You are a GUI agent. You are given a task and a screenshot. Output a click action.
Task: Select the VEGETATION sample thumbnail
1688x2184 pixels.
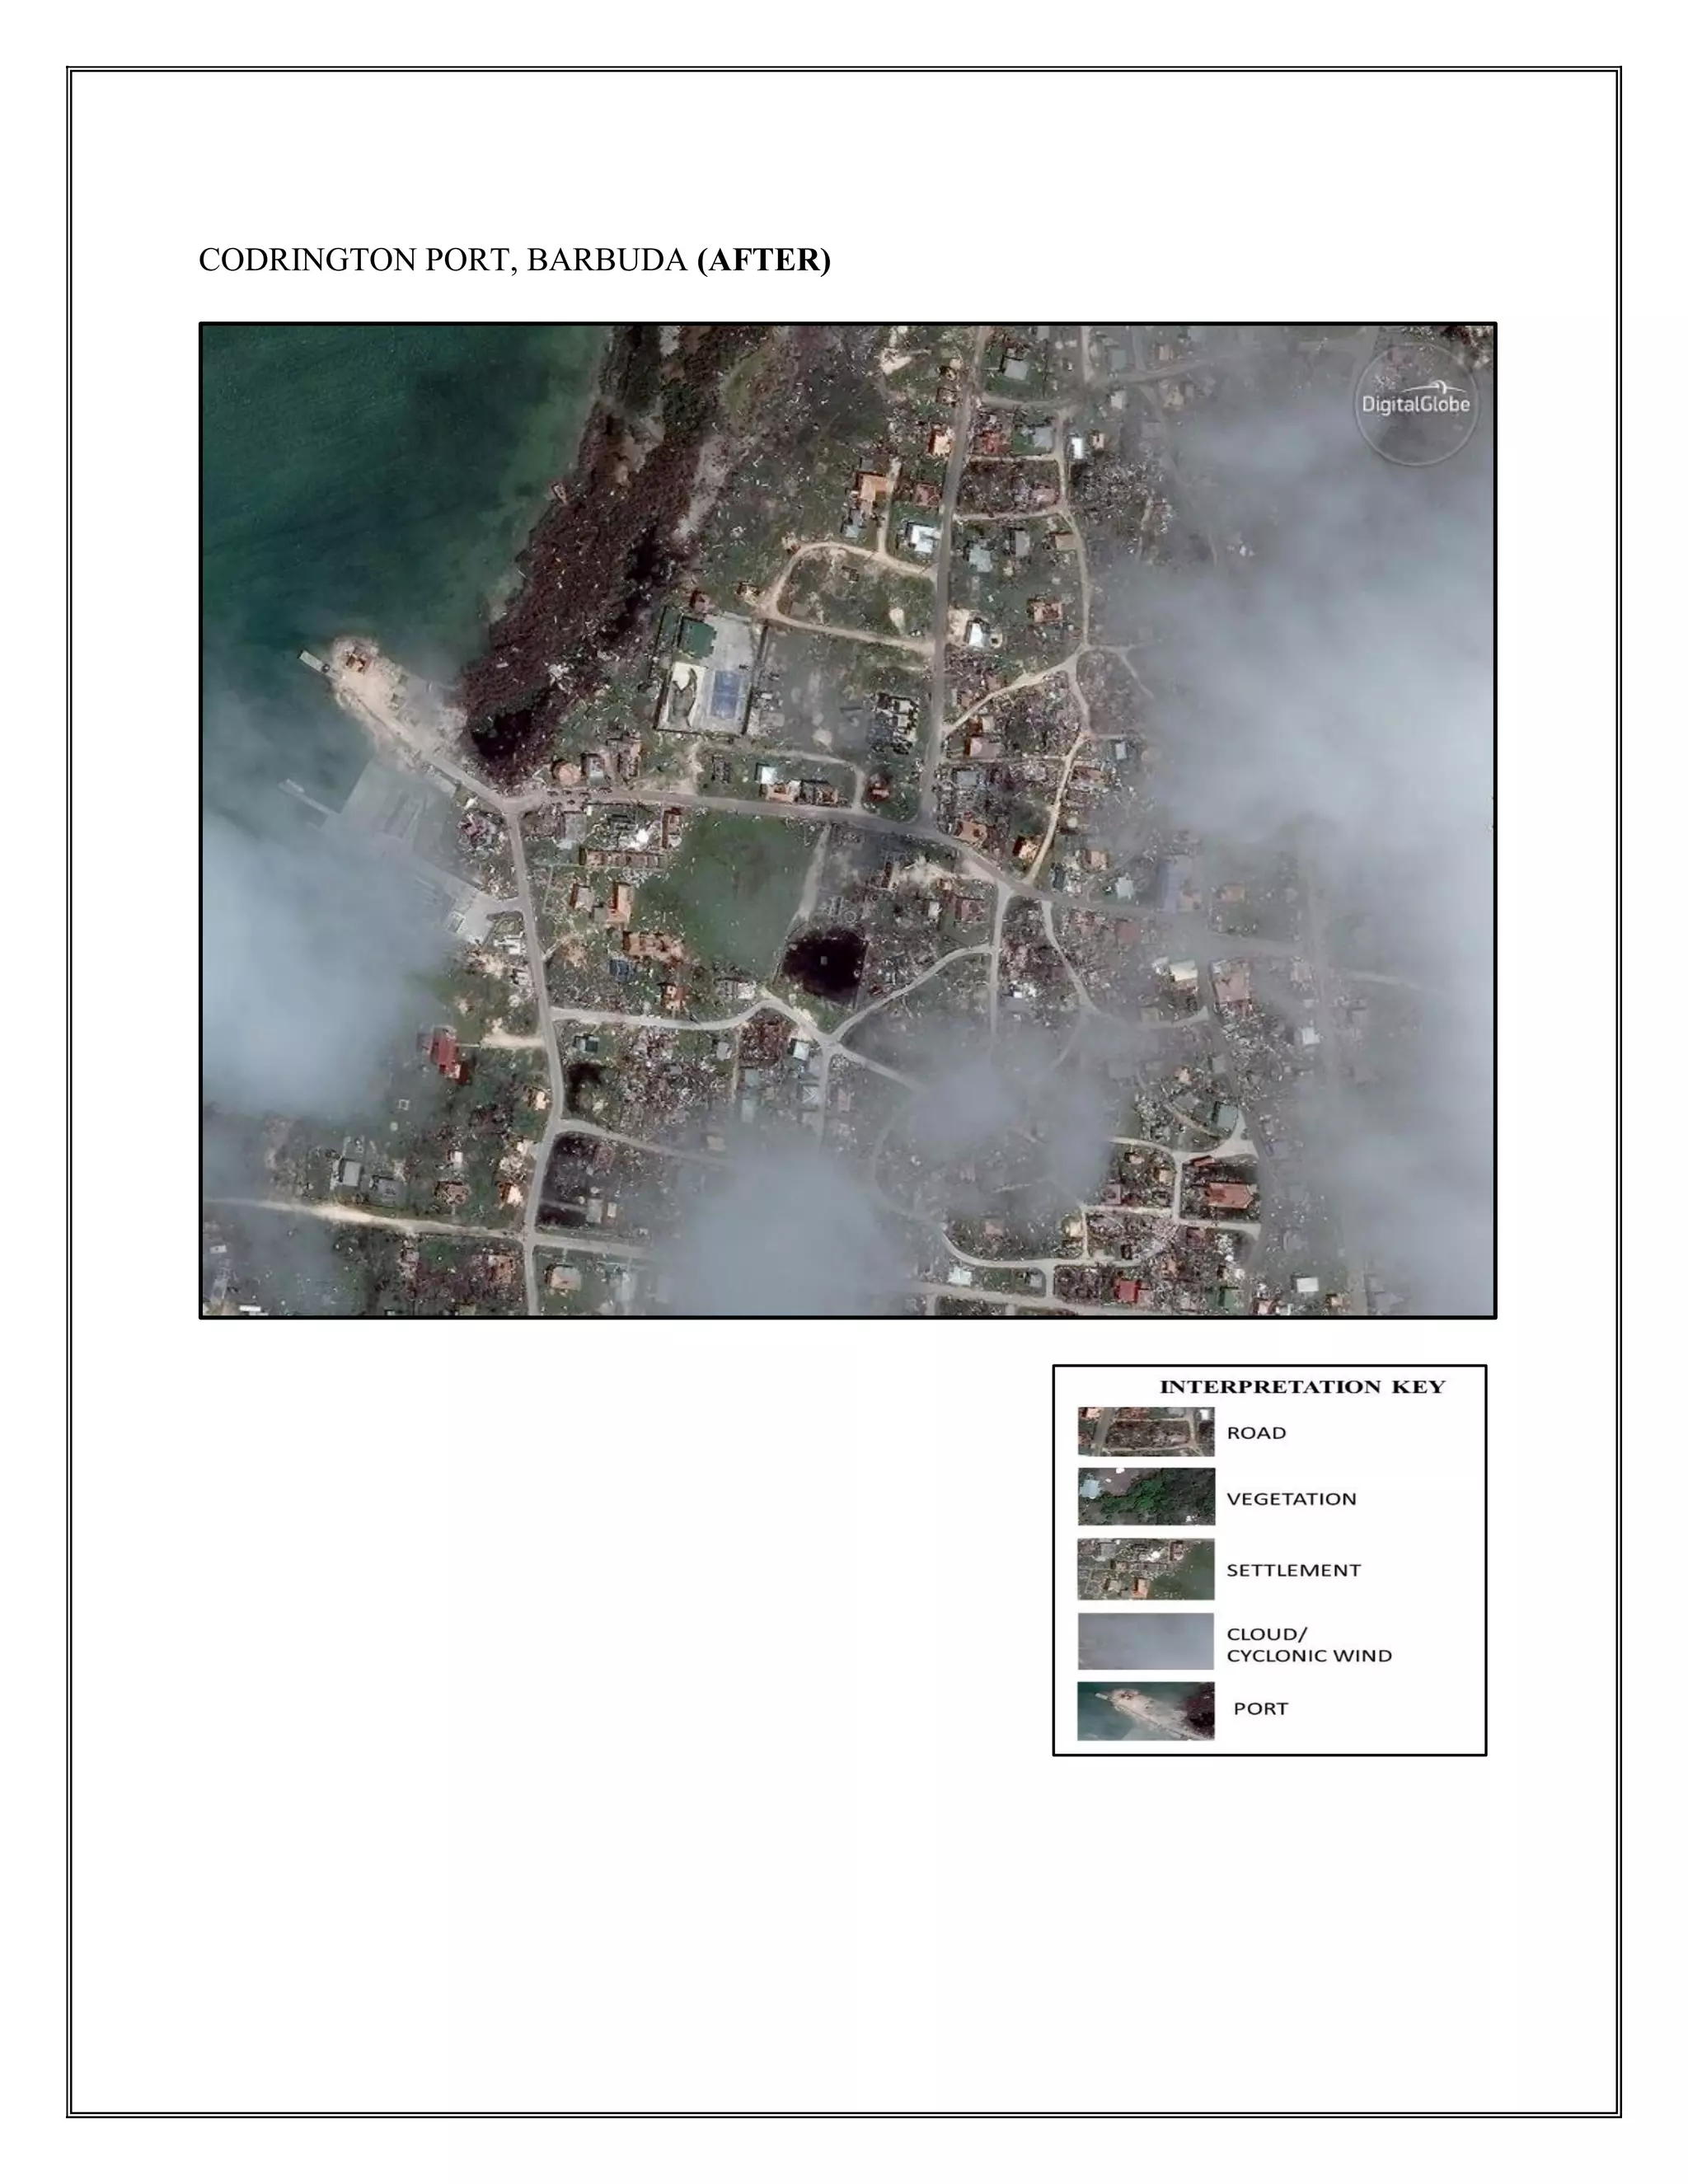pos(1146,1497)
